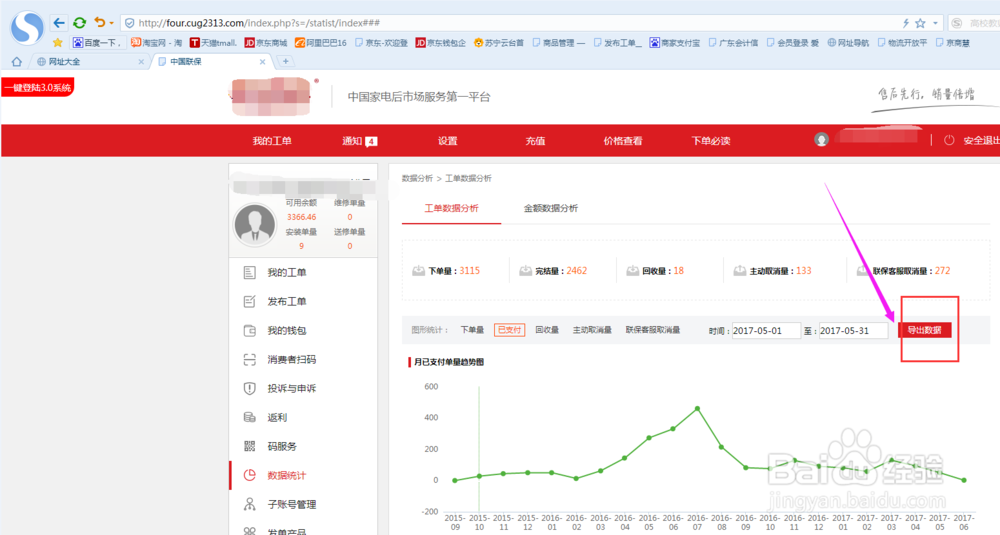Click 数据分析 in the breadcrumb
The width and height of the screenshot is (1000, 535).
417,179
